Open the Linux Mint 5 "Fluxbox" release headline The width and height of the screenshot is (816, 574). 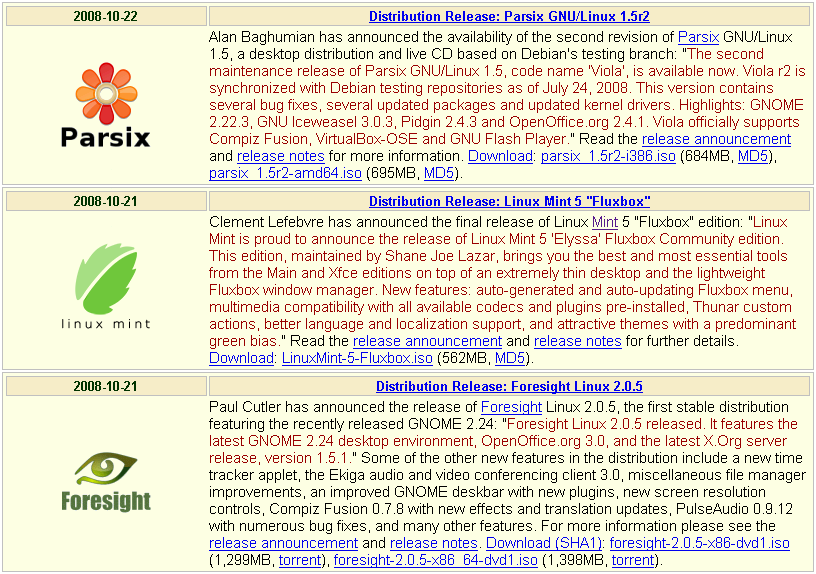pos(509,201)
